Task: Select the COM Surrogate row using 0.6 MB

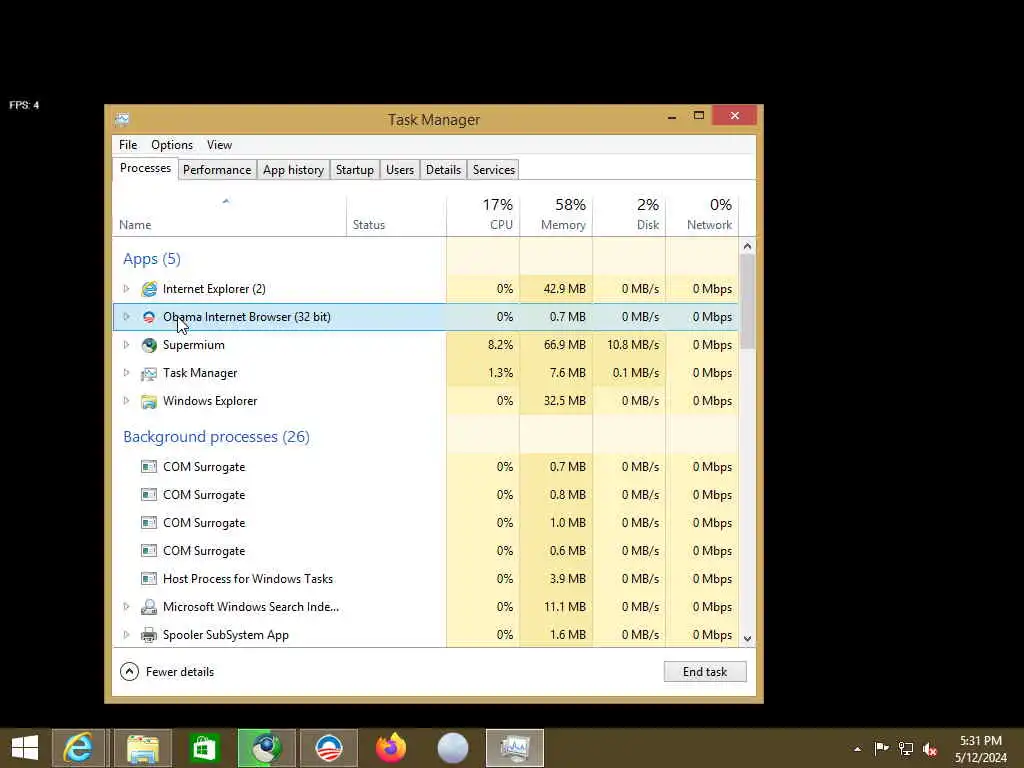Action: click(x=426, y=551)
